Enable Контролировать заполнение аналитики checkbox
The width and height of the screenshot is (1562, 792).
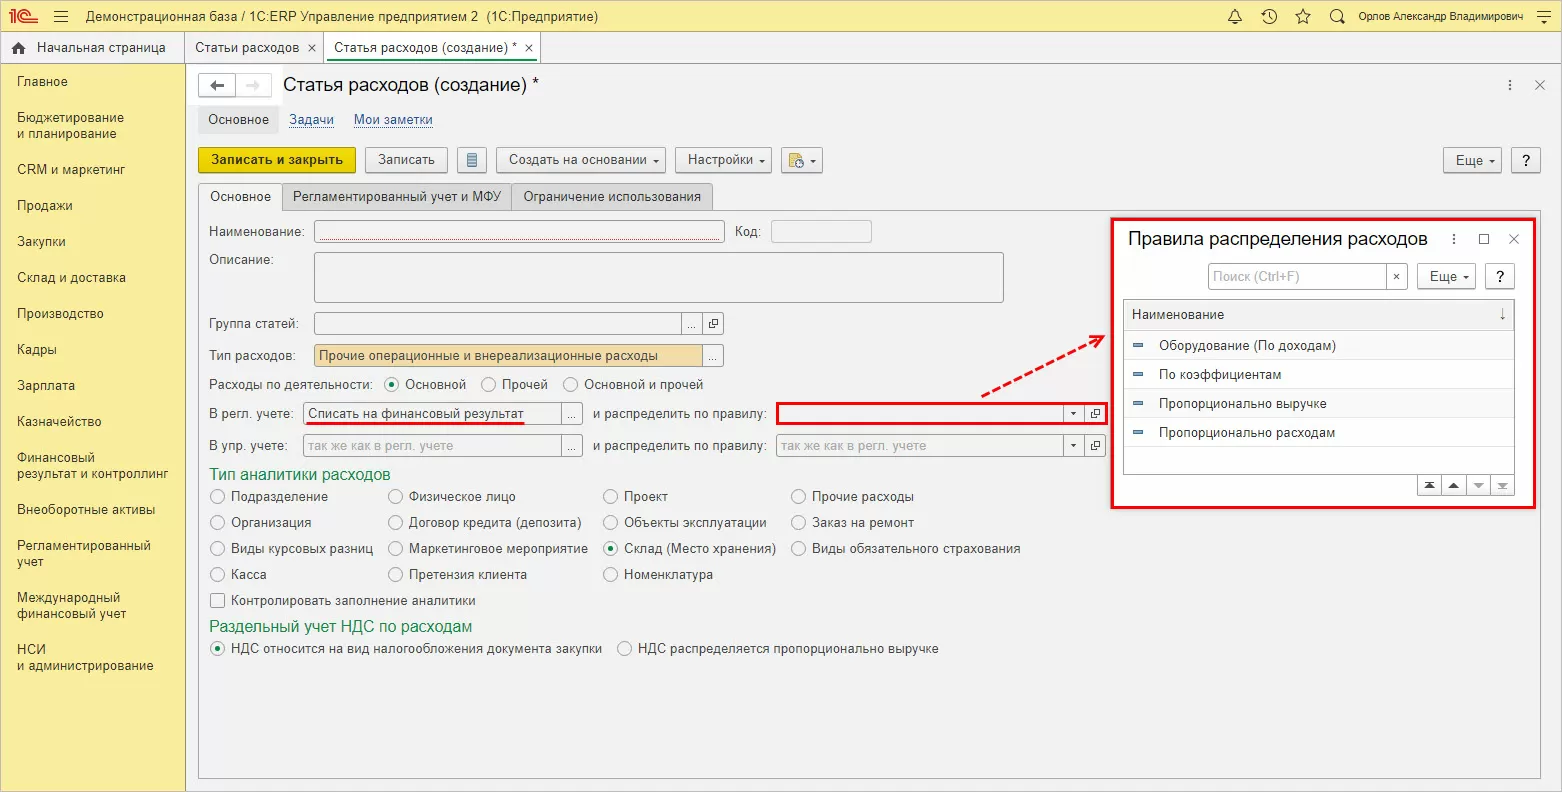[217, 601]
